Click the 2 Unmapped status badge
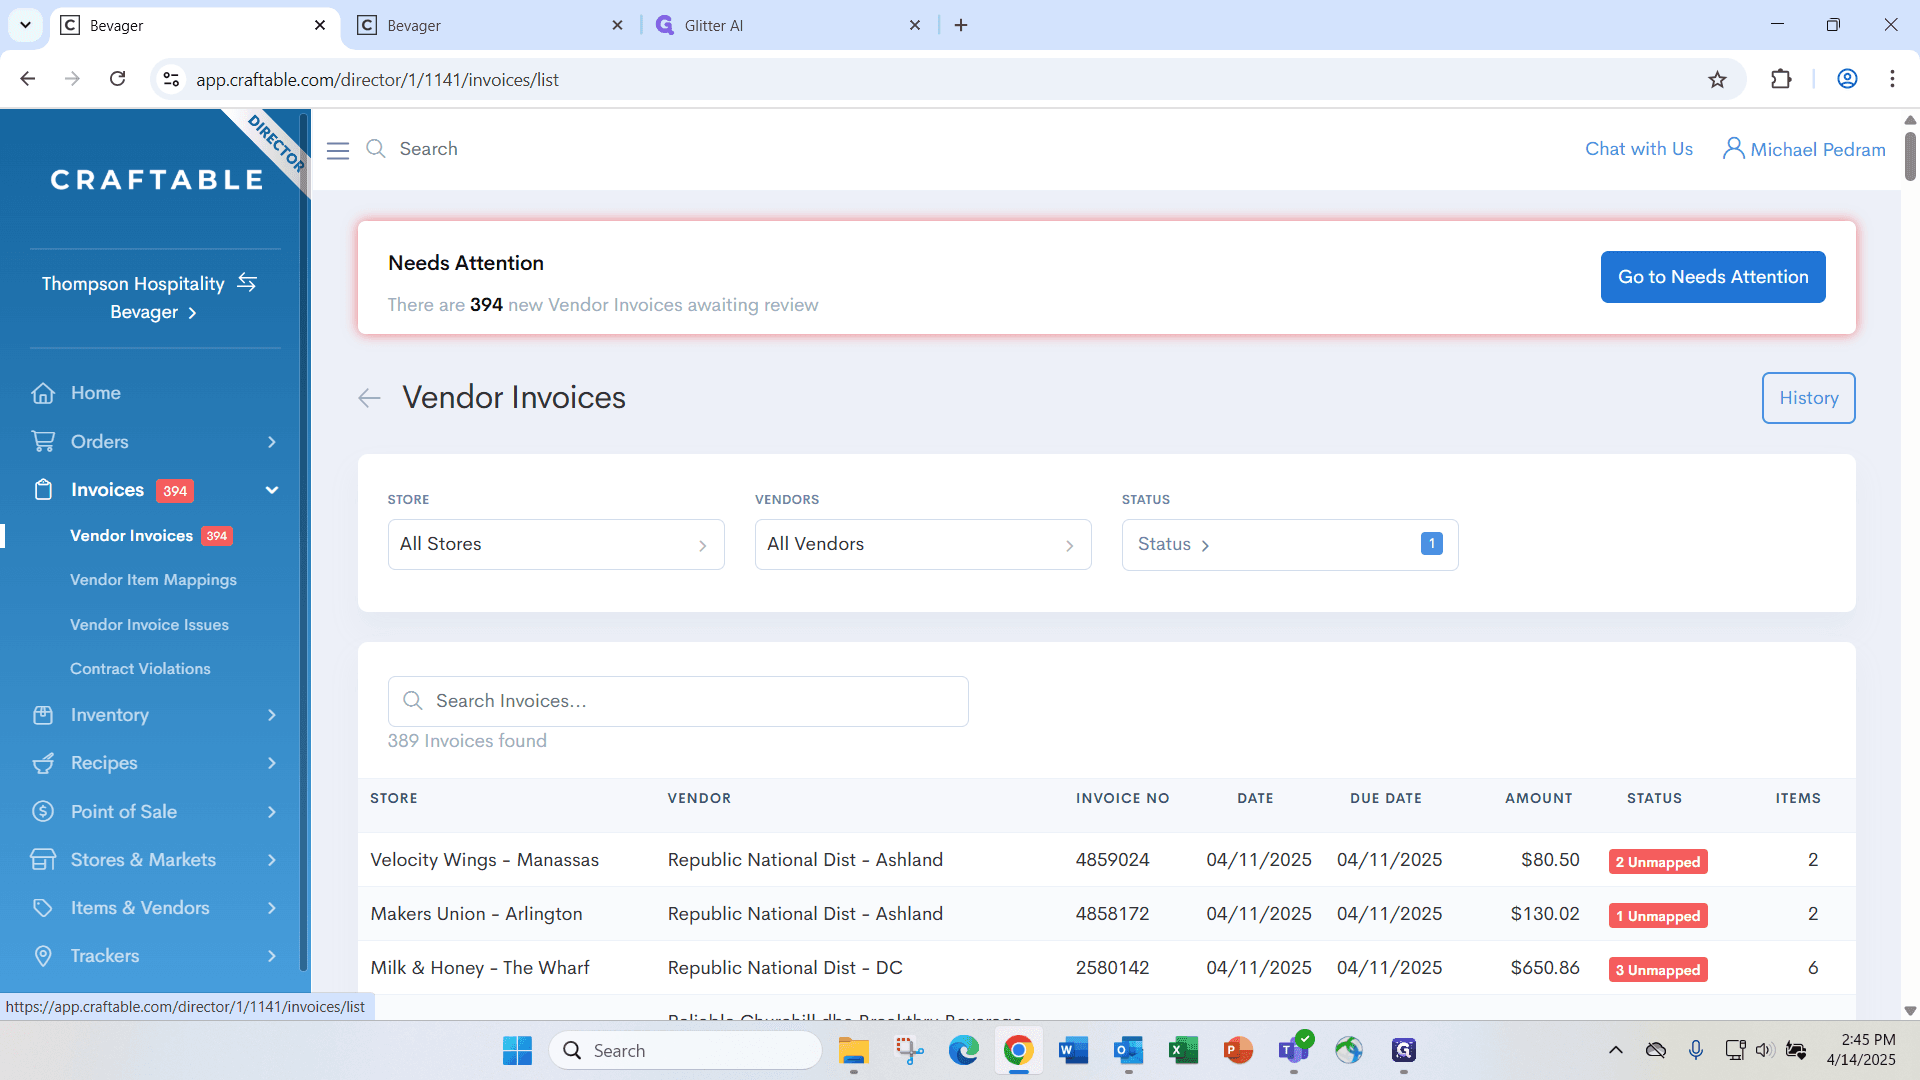Viewport: 1920px width, 1080px height. (1658, 862)
